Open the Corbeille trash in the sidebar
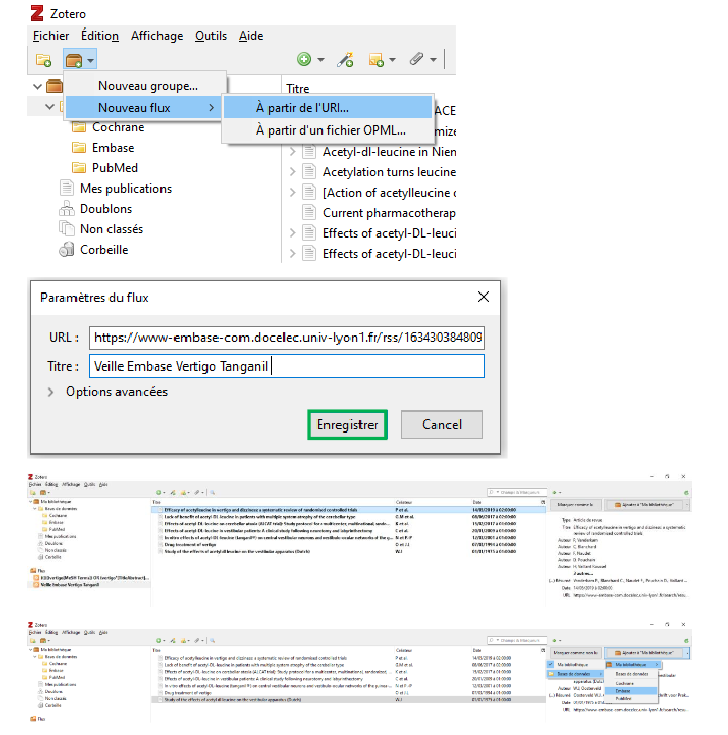The image size is (728, 735). 103,250
